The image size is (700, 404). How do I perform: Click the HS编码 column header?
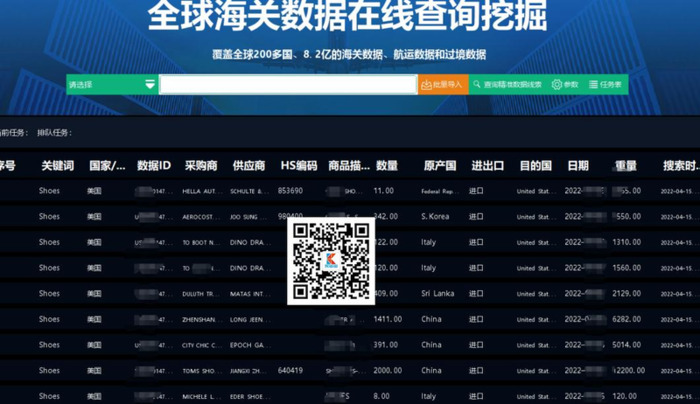click(x=299, y=166)
